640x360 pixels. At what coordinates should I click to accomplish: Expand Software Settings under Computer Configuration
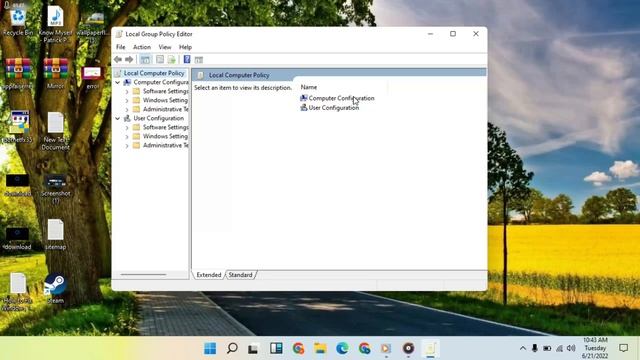(x=127, y=91)
